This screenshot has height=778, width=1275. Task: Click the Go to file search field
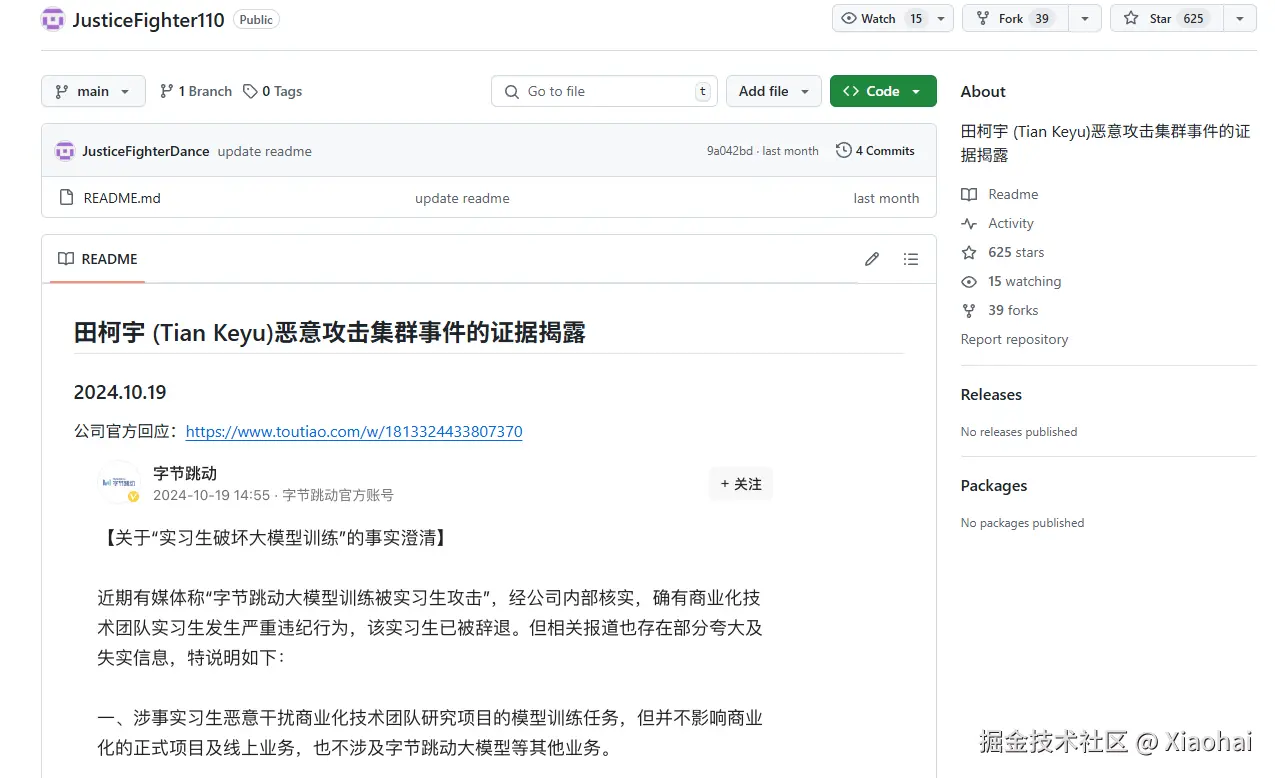pos(604,91)
